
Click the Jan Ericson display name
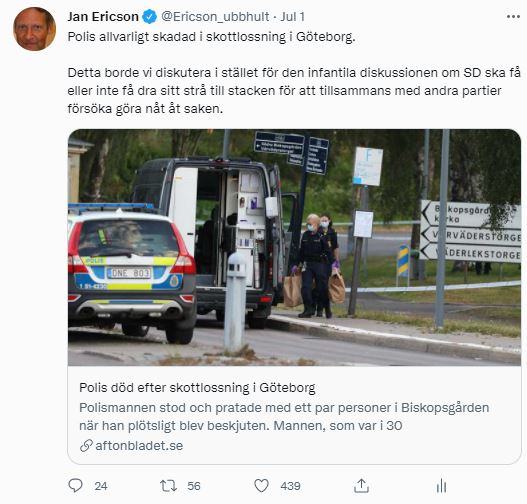click(103, 16)
